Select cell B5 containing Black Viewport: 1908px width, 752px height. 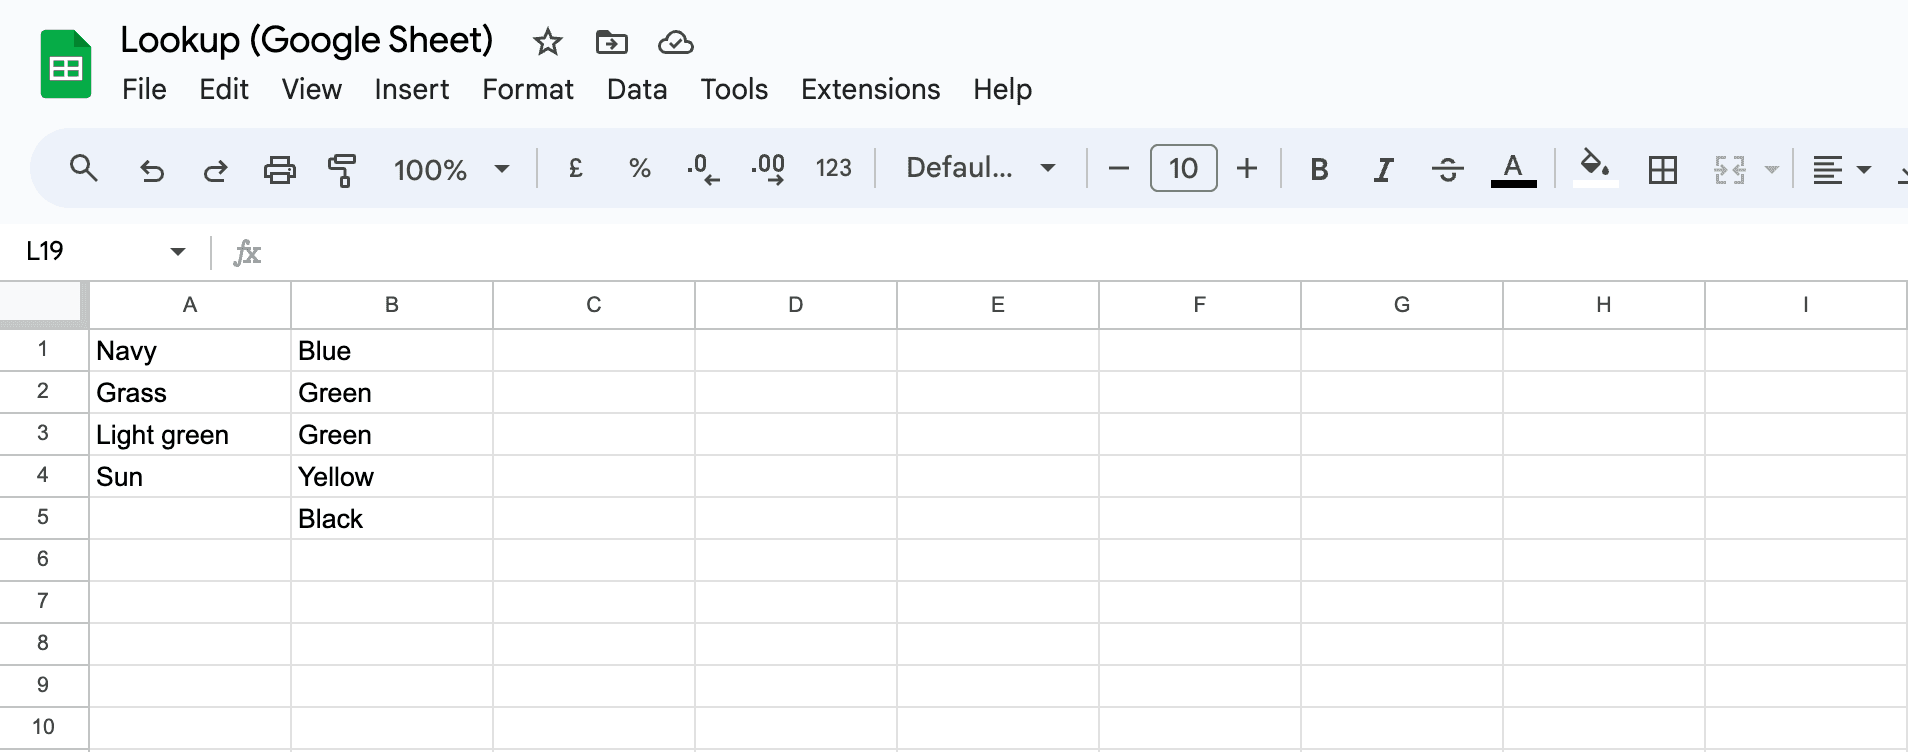click(x=391, y=518)
